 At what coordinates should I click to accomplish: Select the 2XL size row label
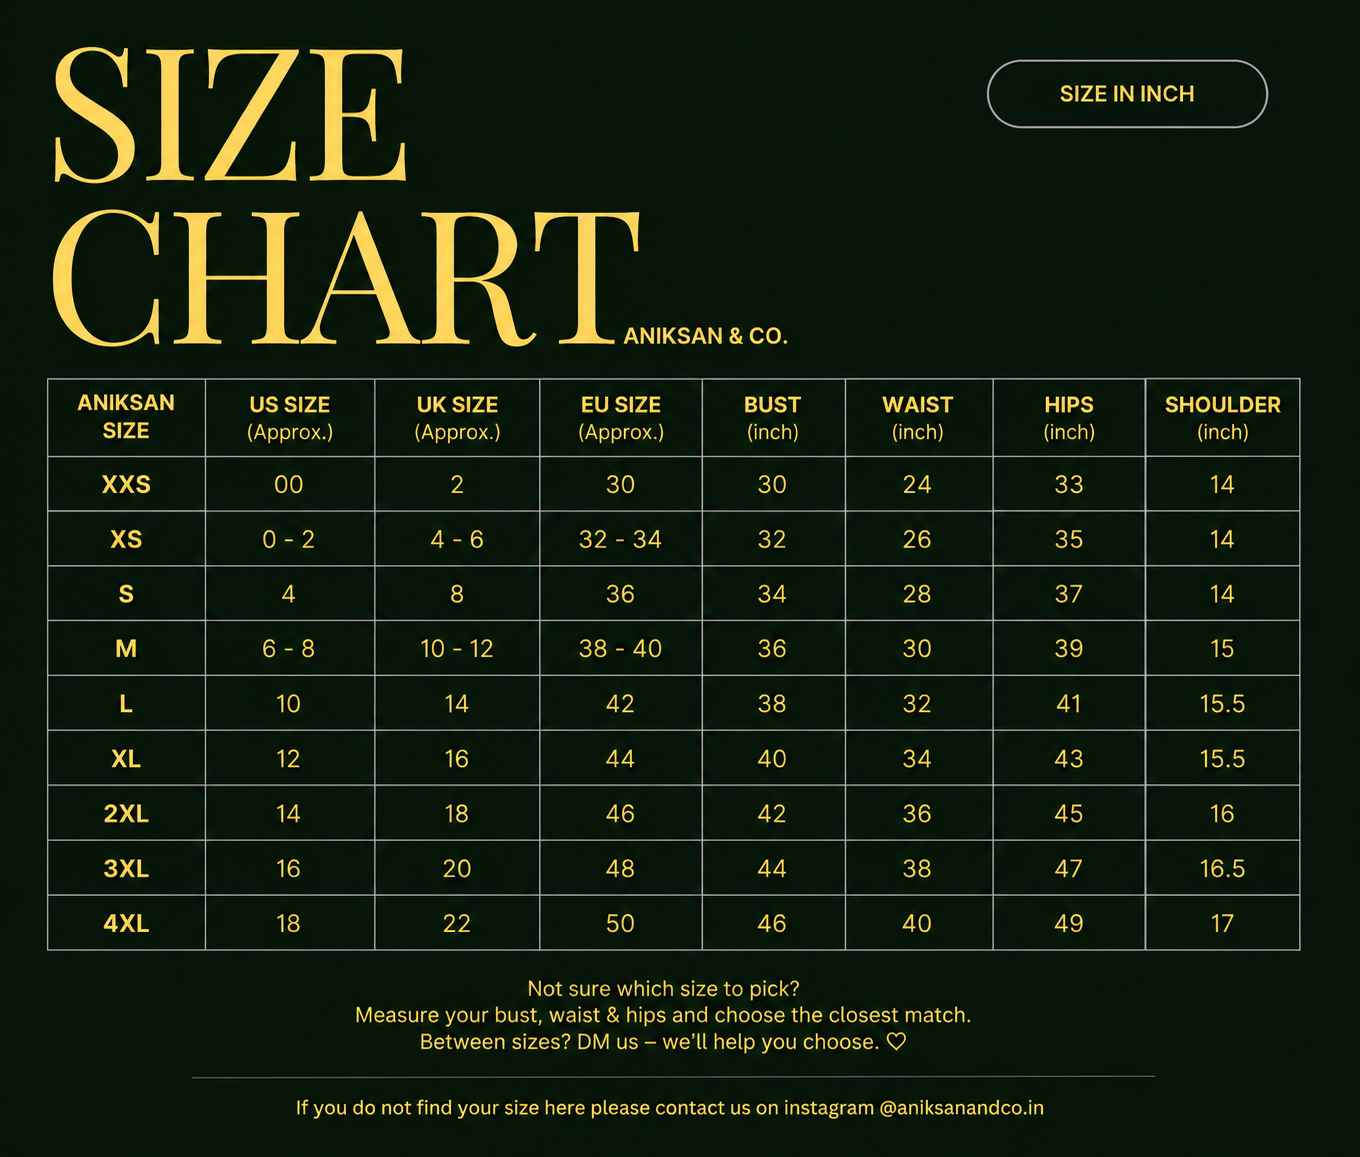point(126,814)
